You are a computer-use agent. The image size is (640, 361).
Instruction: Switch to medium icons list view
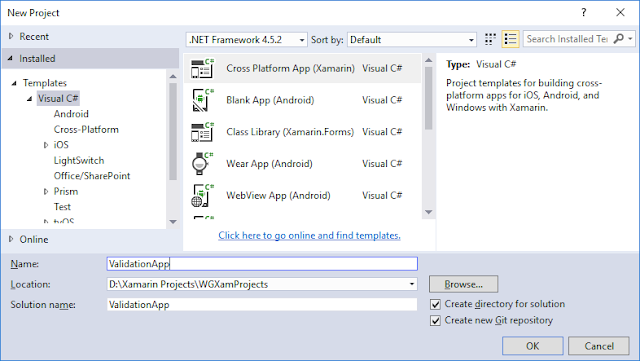point(510,39)
